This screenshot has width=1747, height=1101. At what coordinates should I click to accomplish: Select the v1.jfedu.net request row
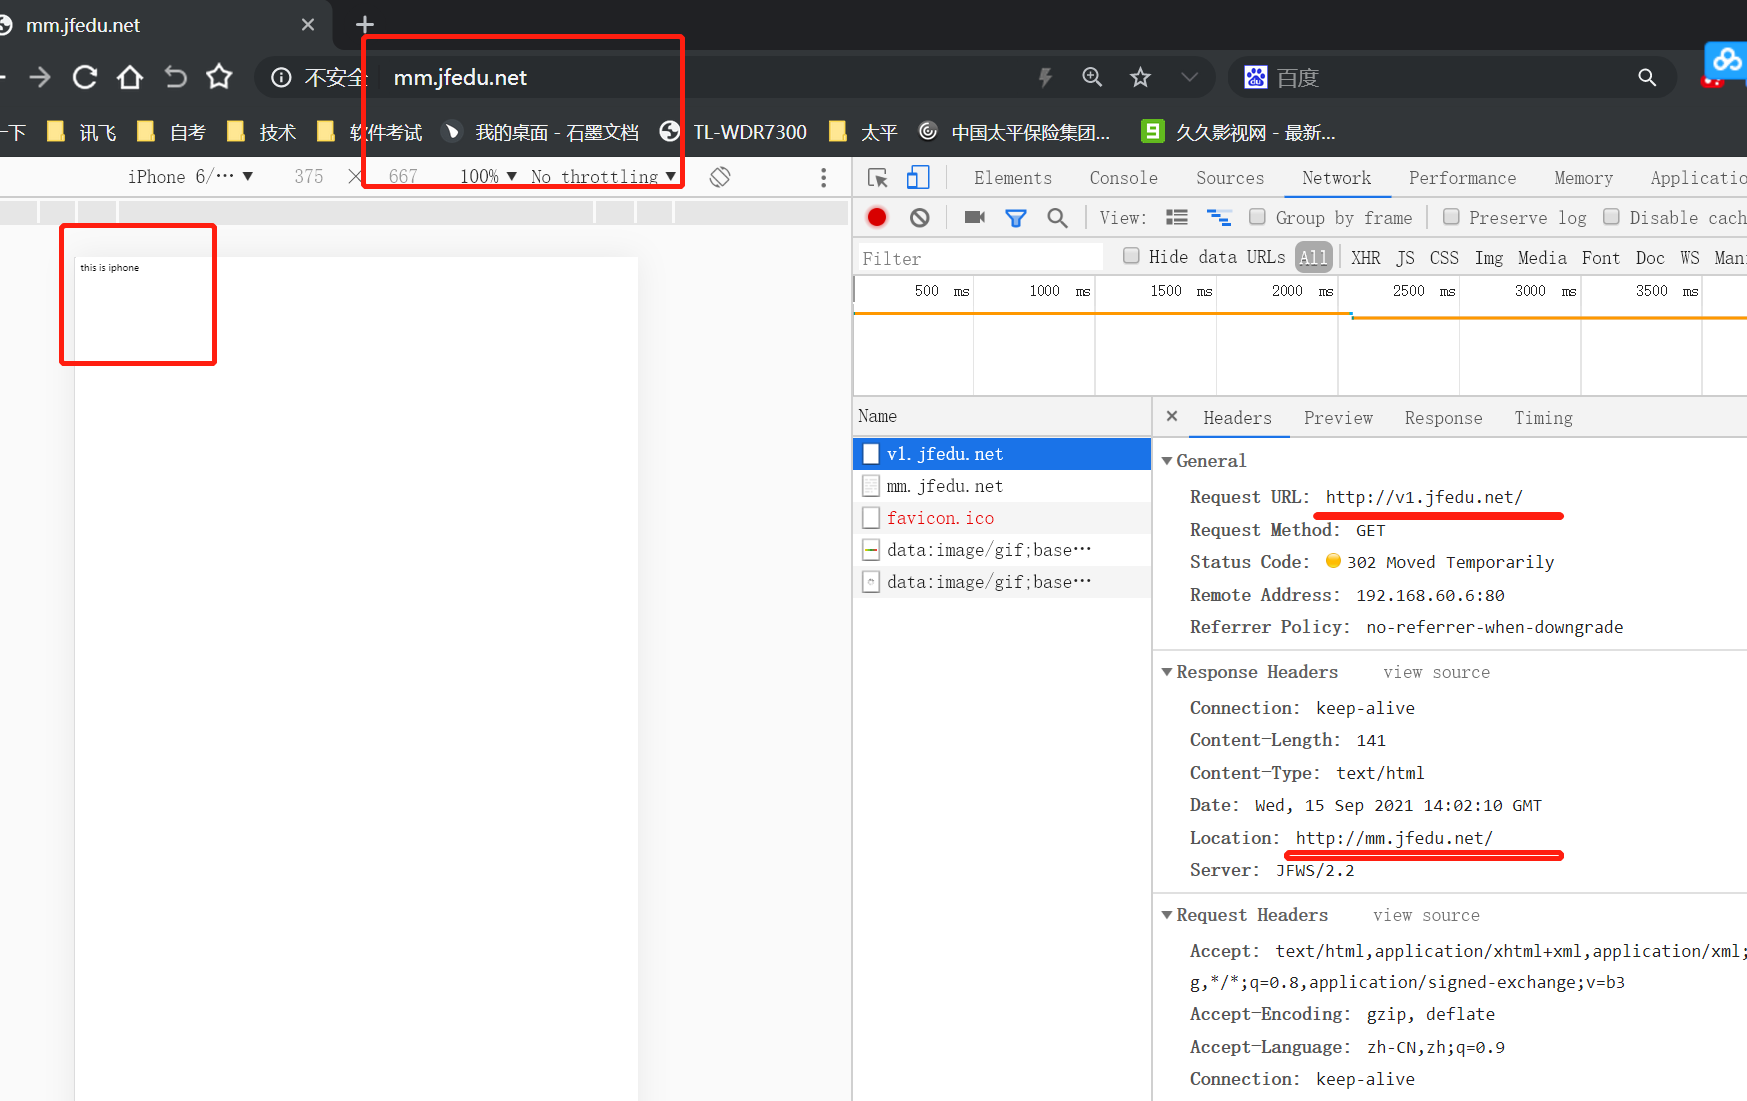pos(1002,453)
